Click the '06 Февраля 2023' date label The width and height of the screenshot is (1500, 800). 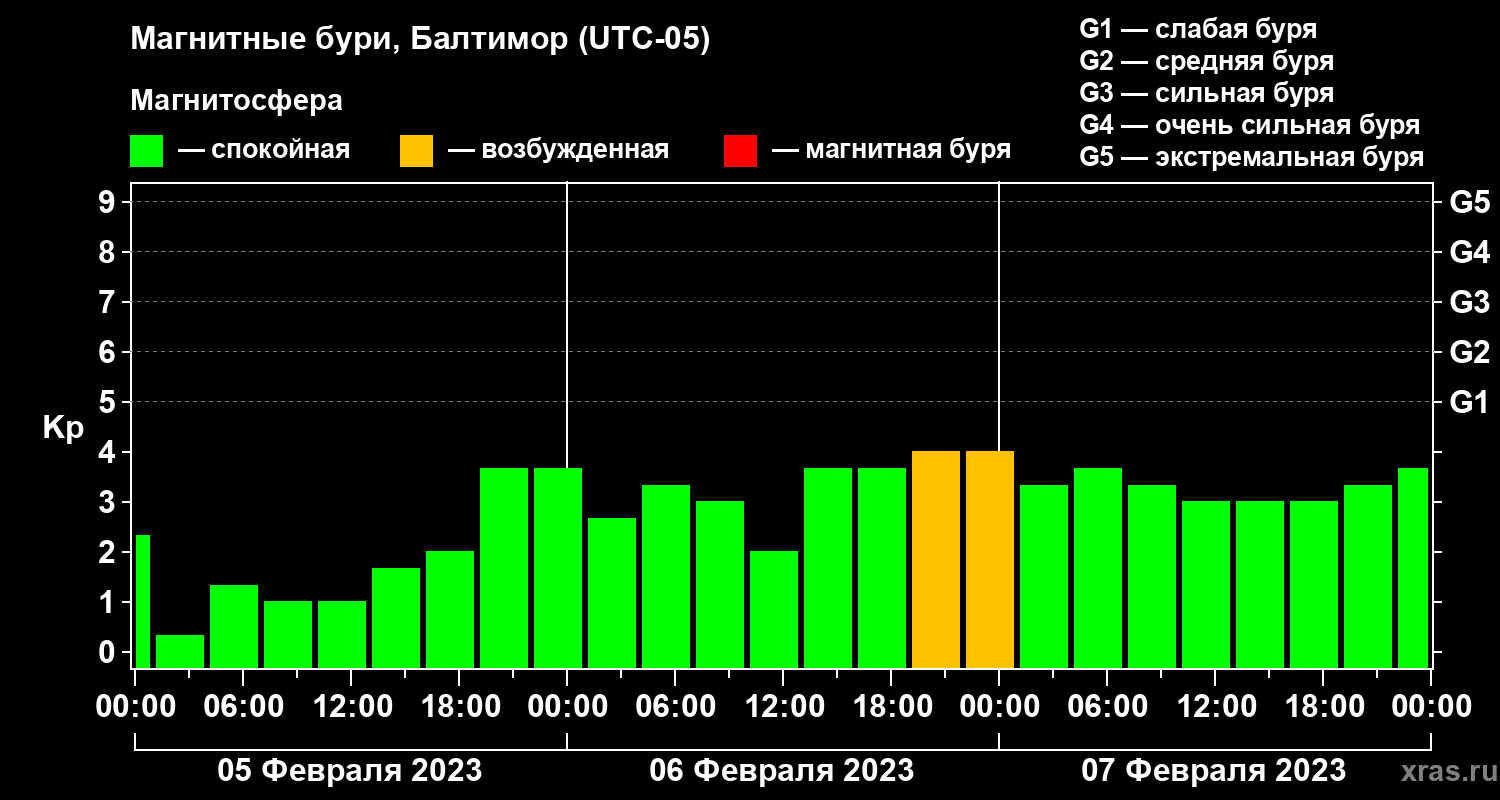tap(782, 771)
